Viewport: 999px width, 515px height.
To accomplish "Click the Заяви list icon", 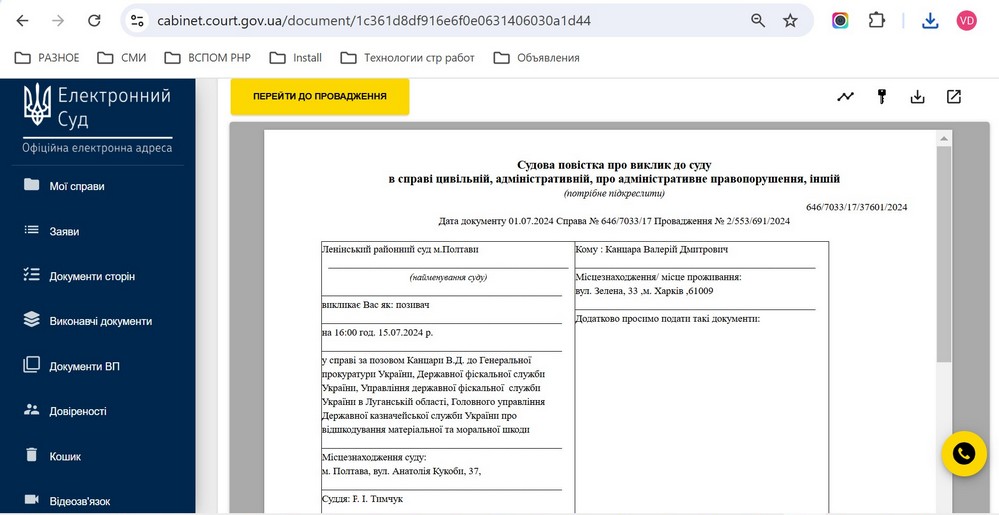I will 31,229.
